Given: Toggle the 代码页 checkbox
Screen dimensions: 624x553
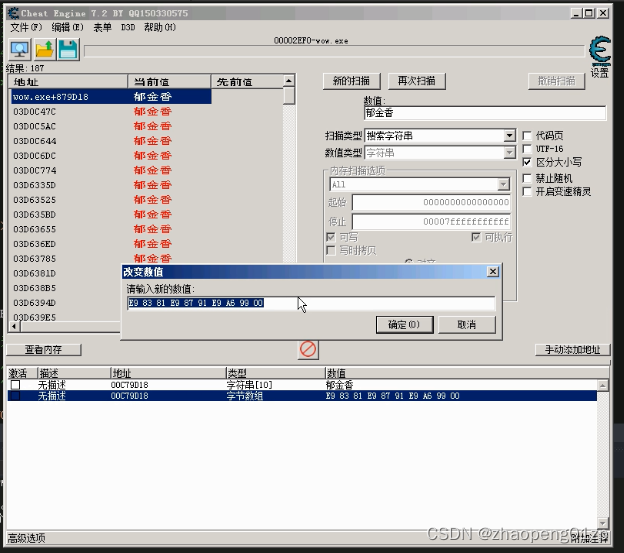Looking at the screenshot, I should click(x=527, y=136).
